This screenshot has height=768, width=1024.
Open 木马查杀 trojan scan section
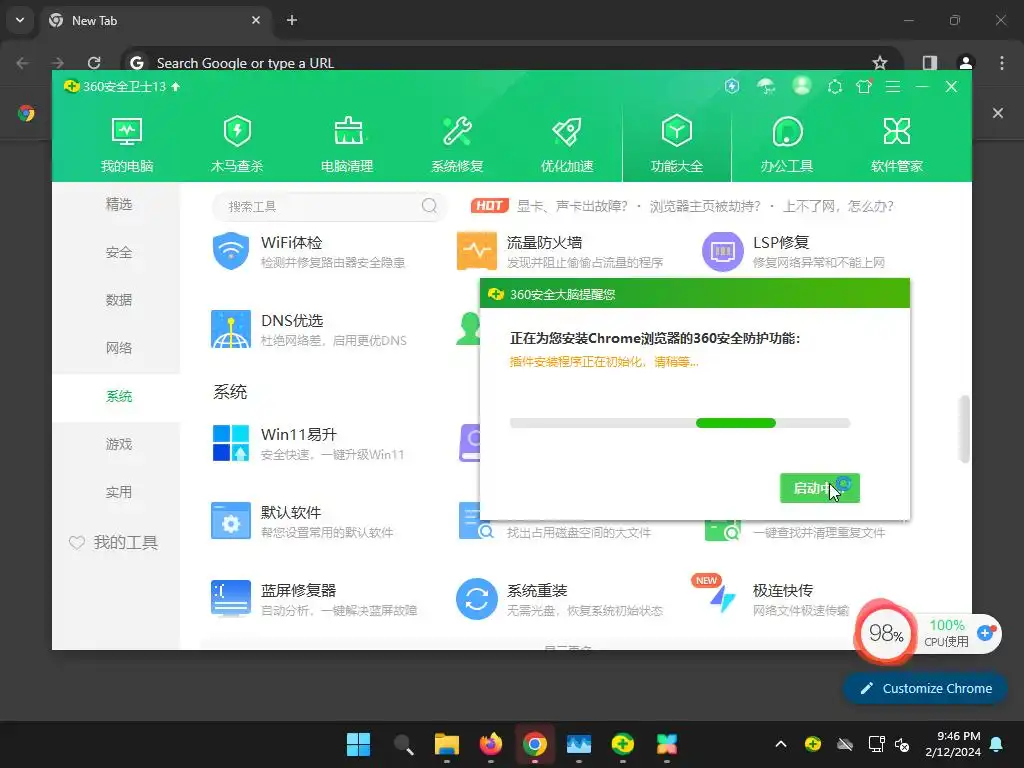237,144
